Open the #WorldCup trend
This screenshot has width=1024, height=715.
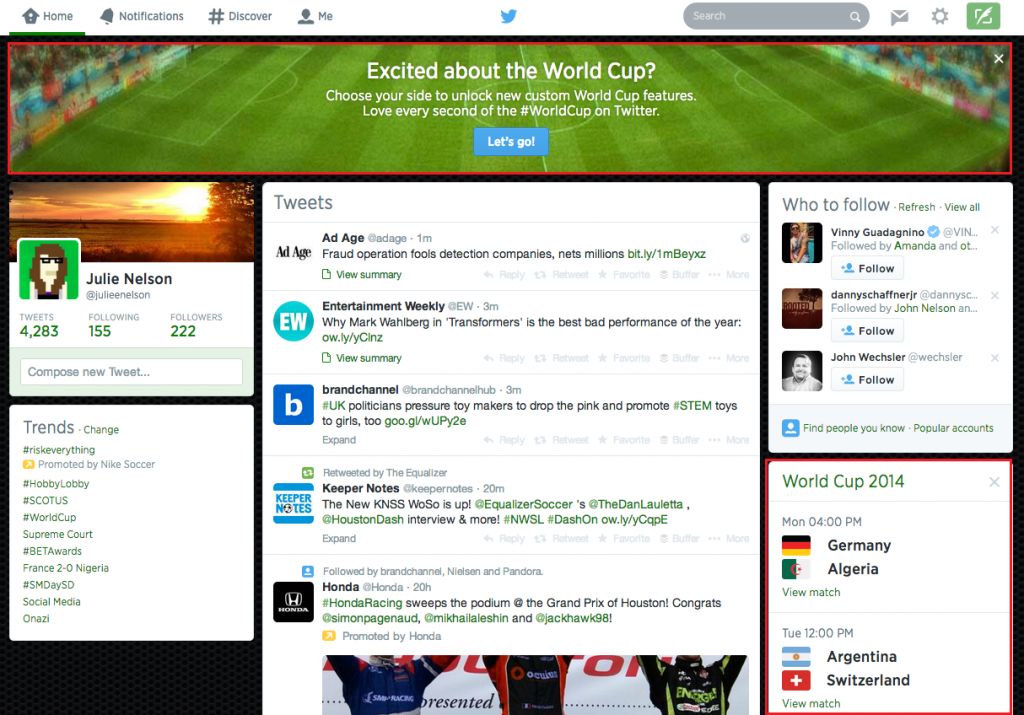click(50, 517)
